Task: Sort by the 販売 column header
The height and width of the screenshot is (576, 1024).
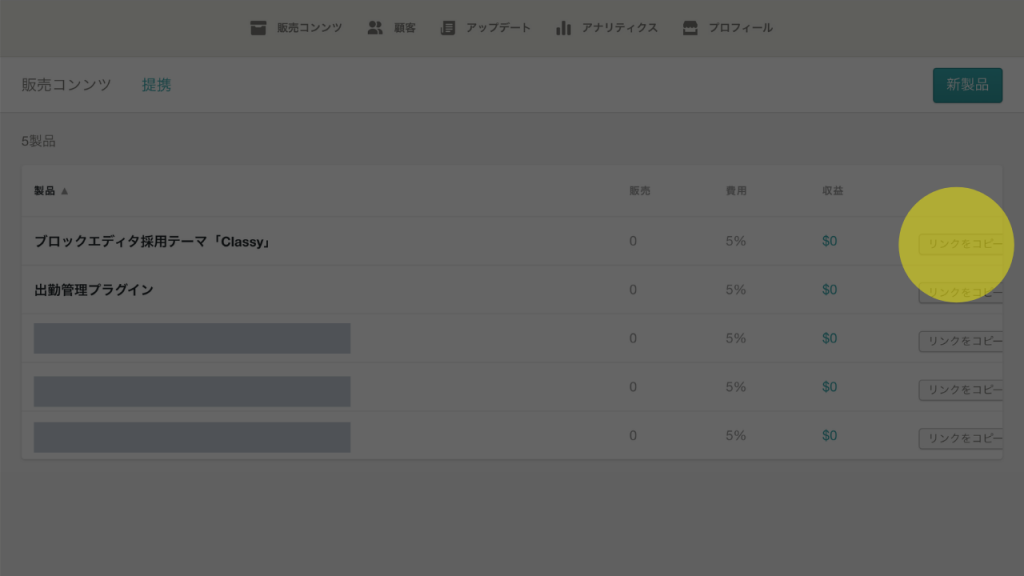Action: point(639,191)
